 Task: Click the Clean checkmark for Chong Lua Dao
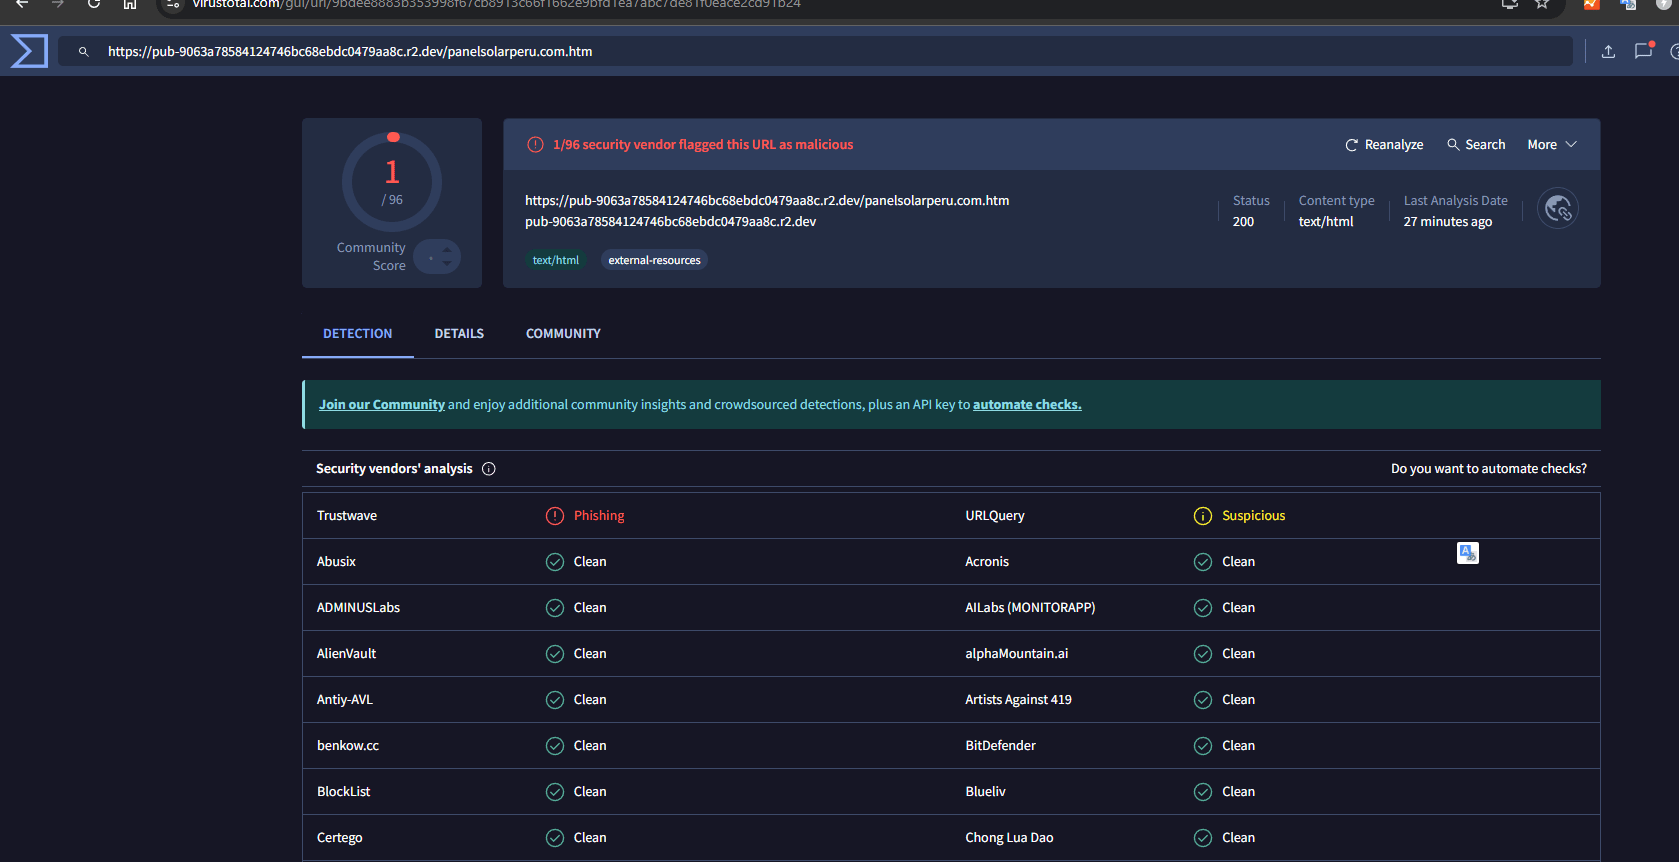(1203, 838)
